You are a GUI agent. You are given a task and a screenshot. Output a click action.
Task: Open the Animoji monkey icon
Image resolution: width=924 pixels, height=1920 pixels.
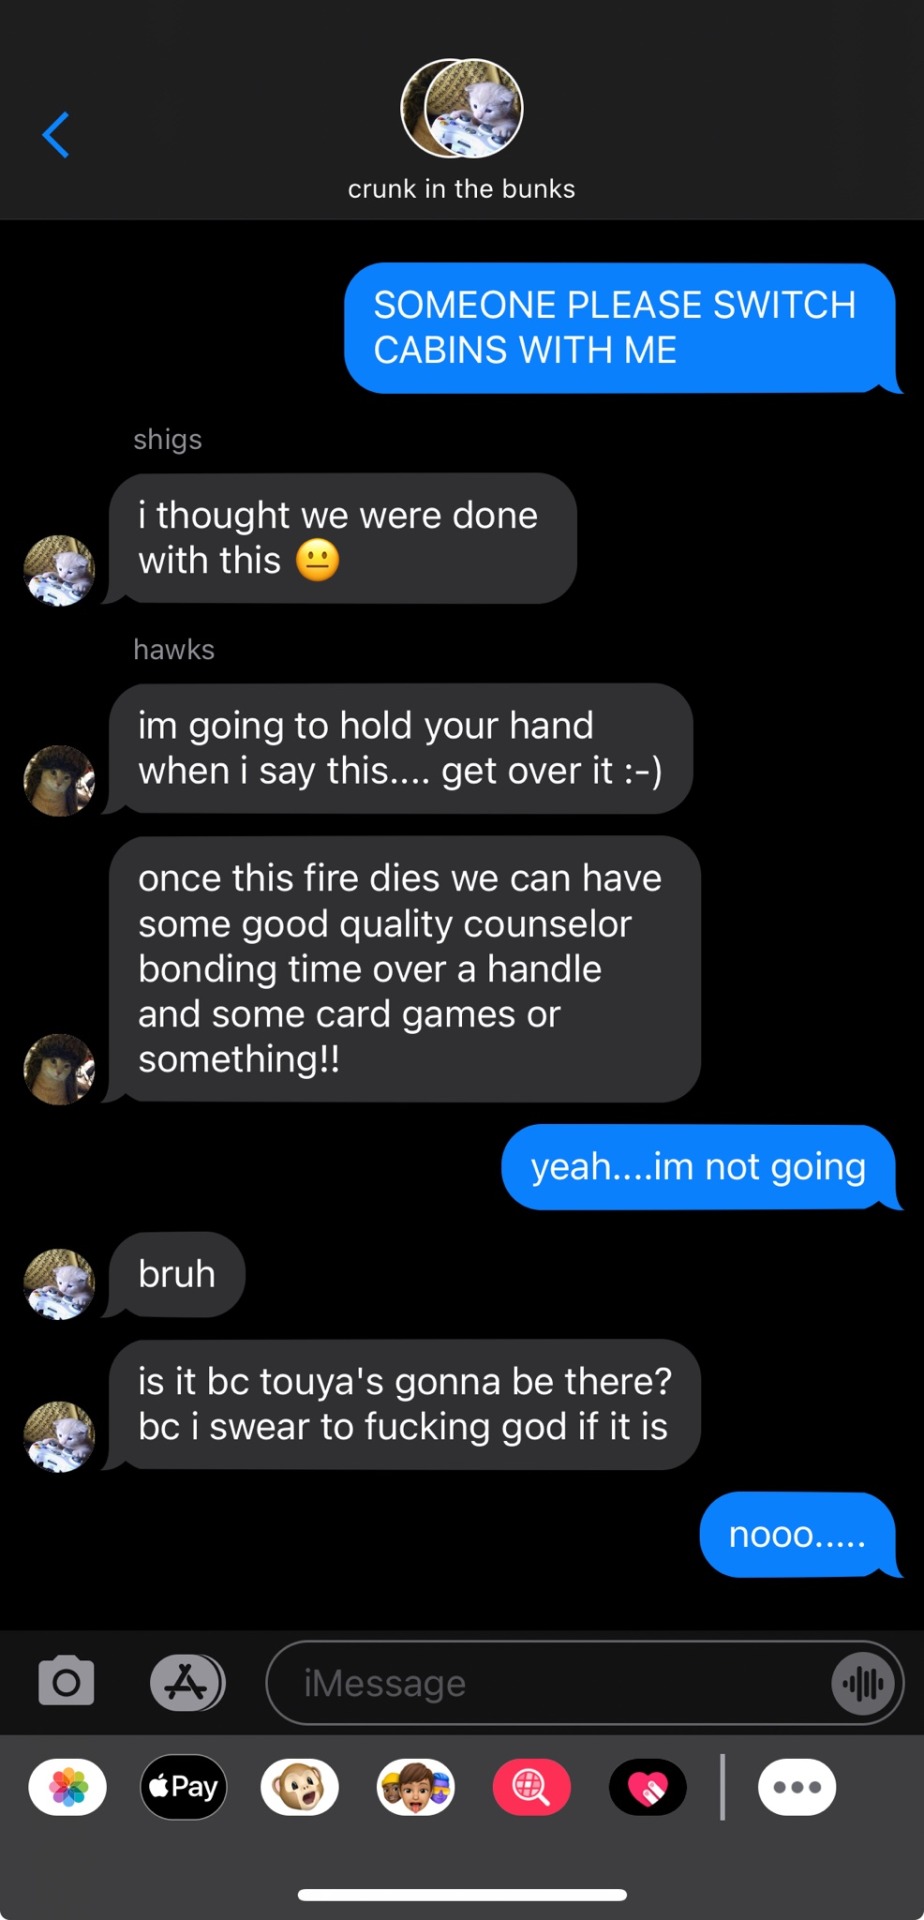pos(300,1787)
